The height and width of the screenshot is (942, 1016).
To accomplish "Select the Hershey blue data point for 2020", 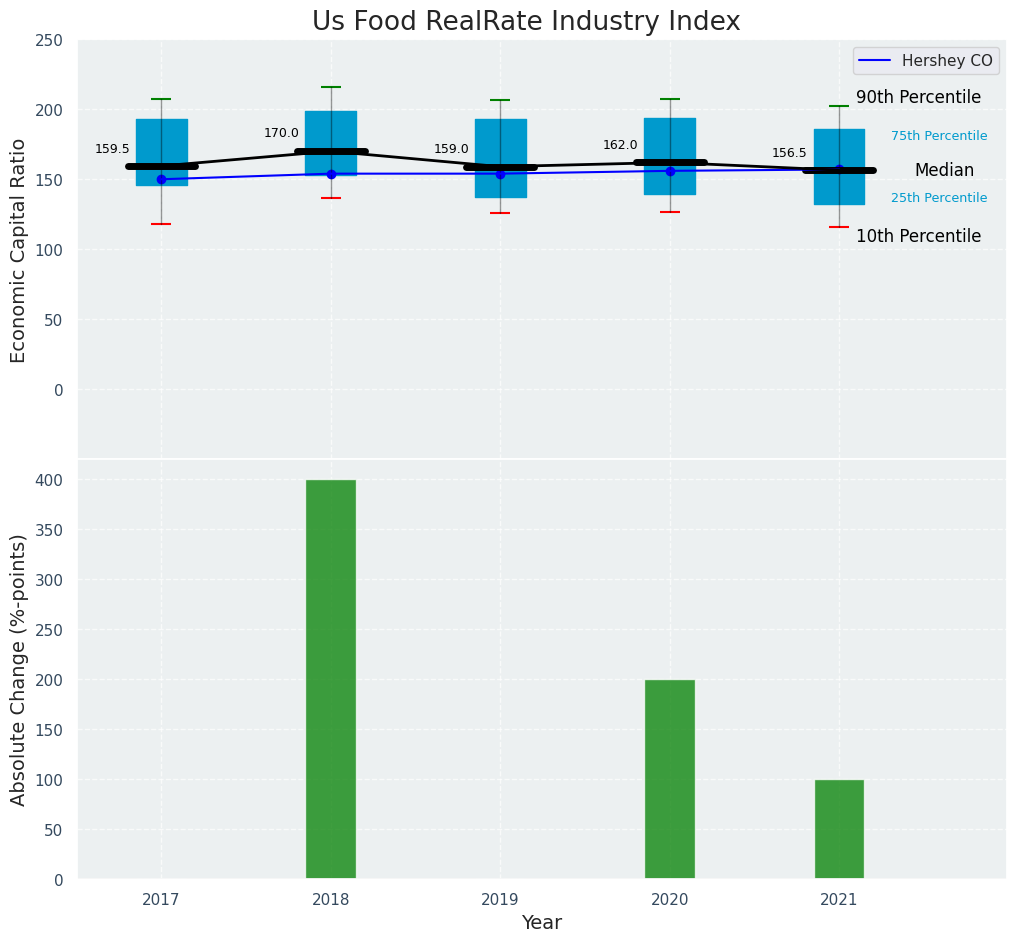I will point(670,171).
